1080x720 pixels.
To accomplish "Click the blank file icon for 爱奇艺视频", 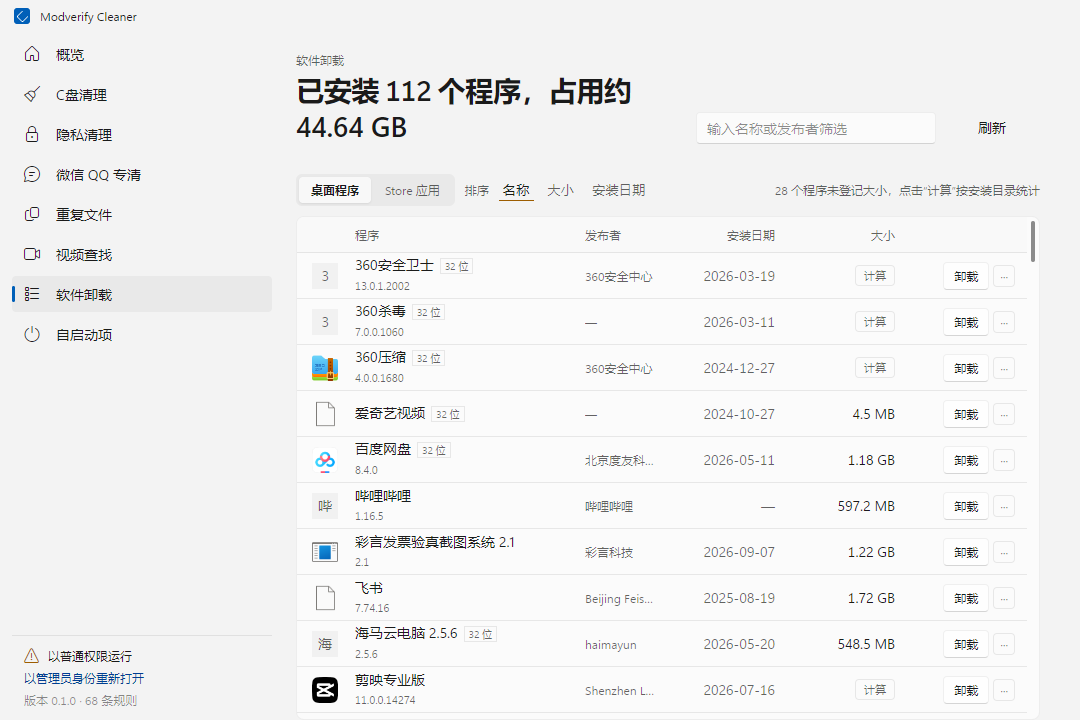I will pyautogui.click(x=325, y=414).
